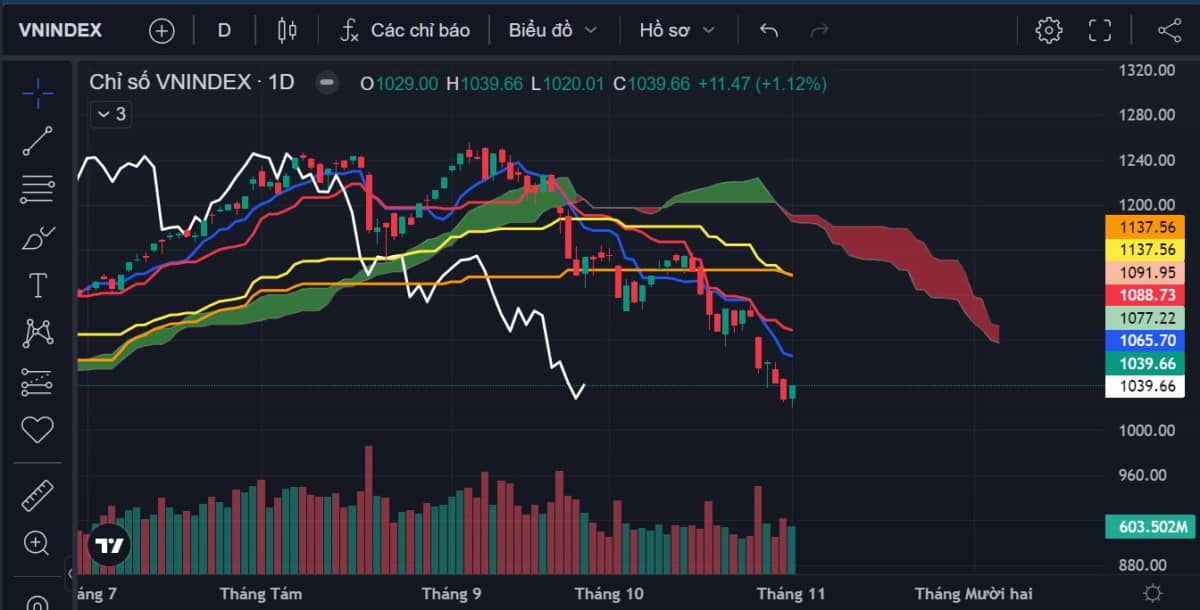Click the TradingView logo on the chart
The image size is (1200, 610).
point(109,545)
